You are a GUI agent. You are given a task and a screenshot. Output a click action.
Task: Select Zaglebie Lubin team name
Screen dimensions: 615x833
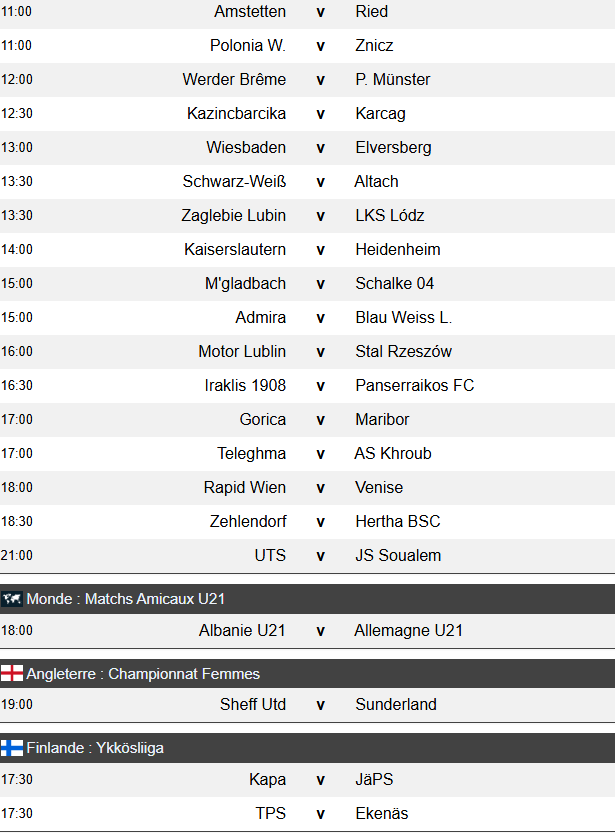(234, 216)
